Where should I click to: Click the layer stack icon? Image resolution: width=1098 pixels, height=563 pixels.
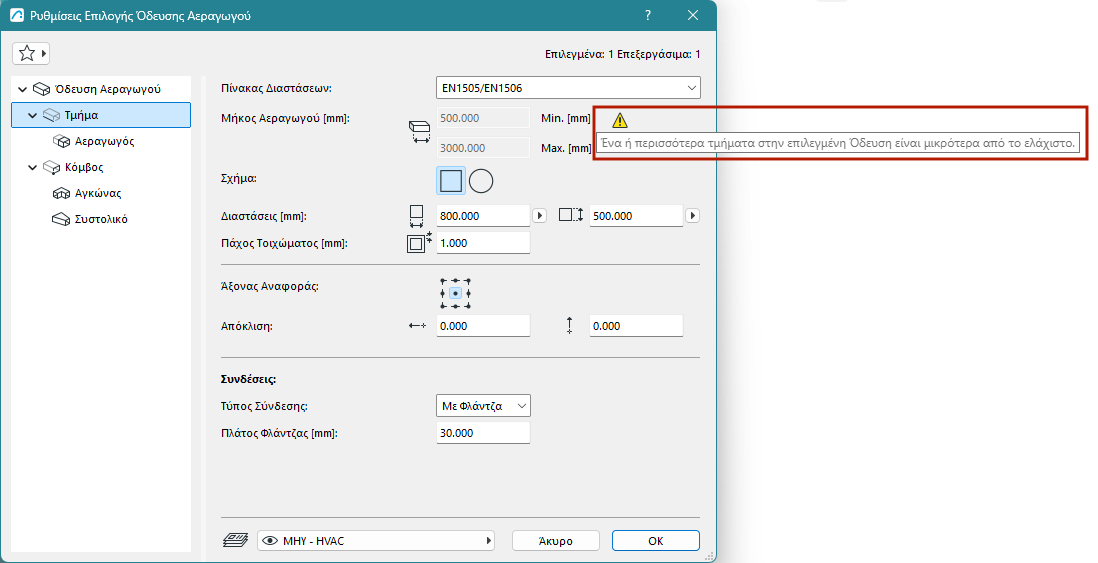235,541
